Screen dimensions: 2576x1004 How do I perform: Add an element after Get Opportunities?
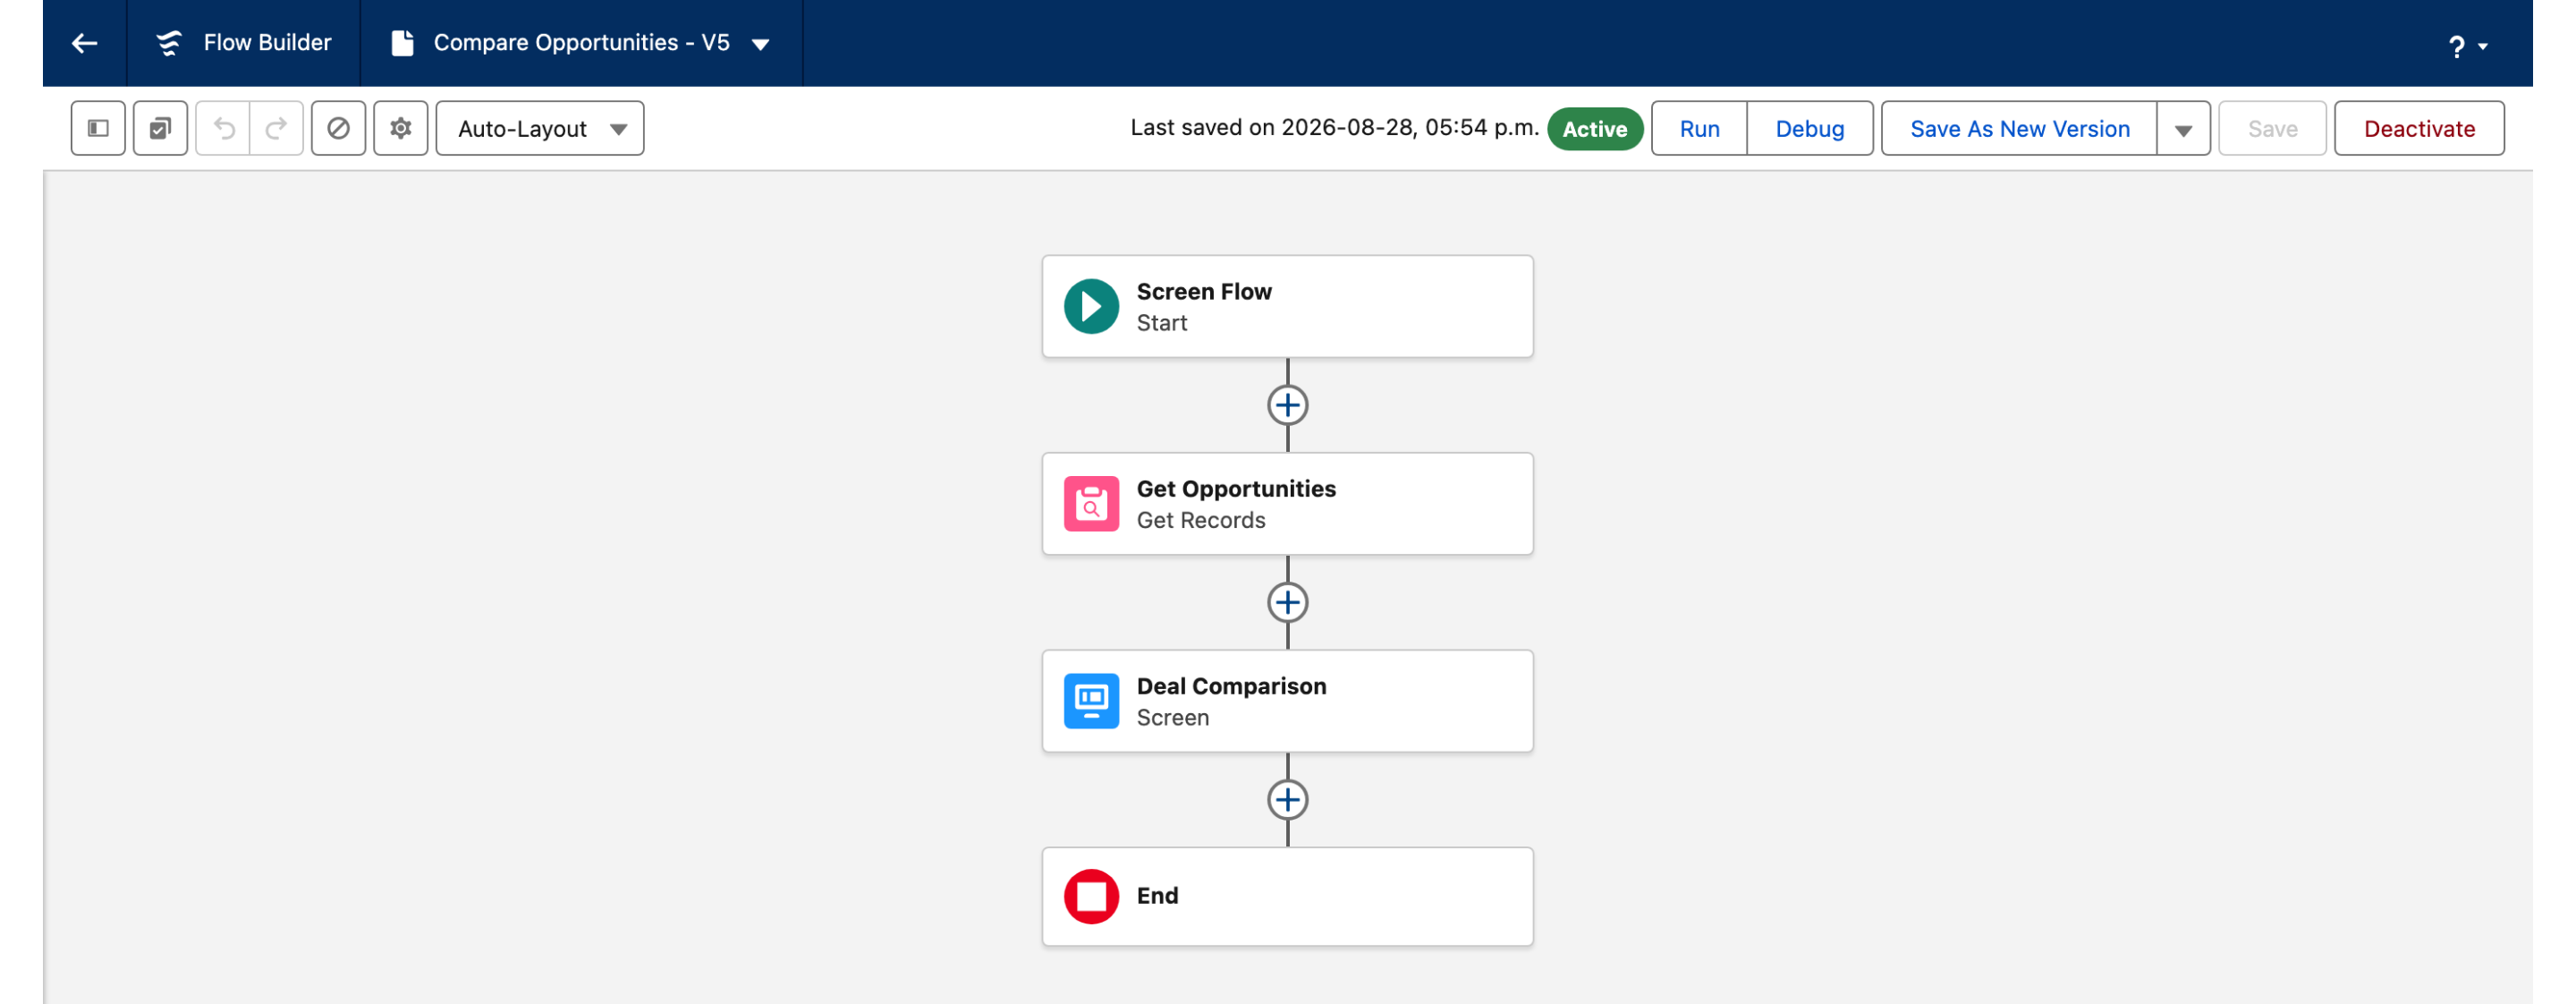1287,602
